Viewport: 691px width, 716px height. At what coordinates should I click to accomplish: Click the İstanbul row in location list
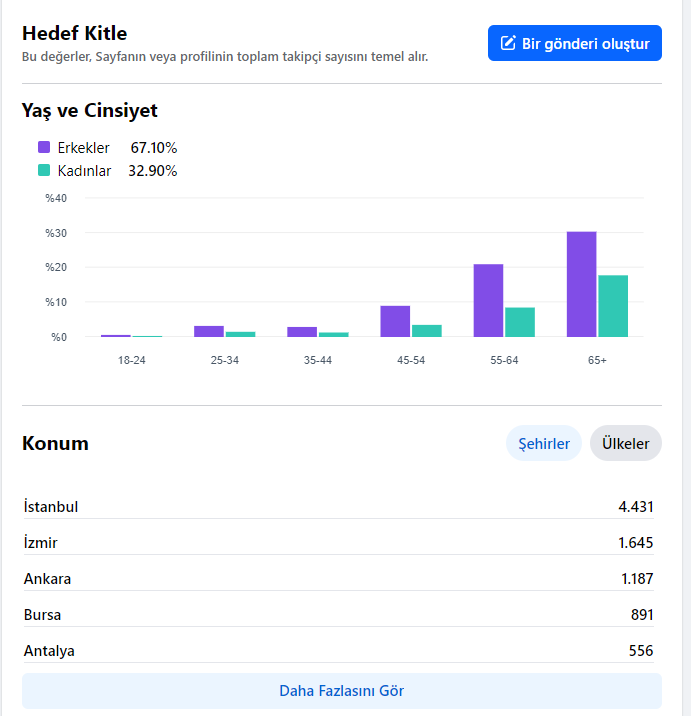pos(338,506)
